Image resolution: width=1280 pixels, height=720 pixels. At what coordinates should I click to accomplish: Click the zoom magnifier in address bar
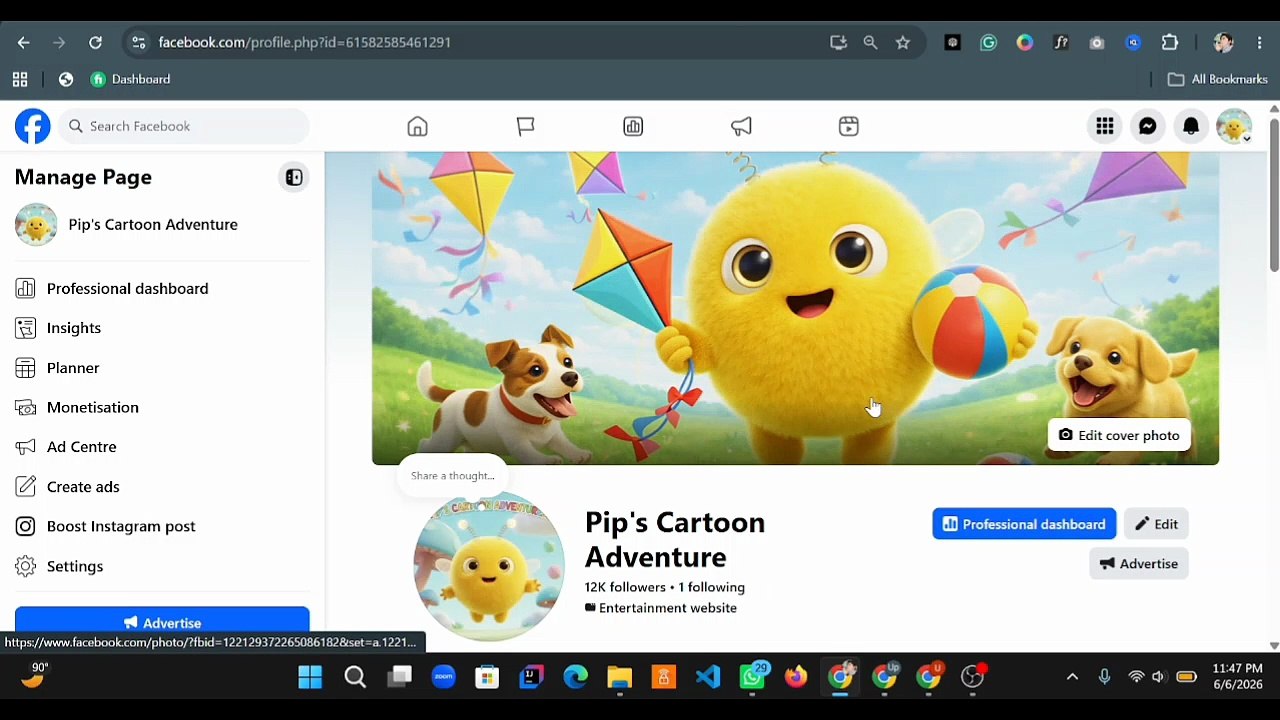870,42
